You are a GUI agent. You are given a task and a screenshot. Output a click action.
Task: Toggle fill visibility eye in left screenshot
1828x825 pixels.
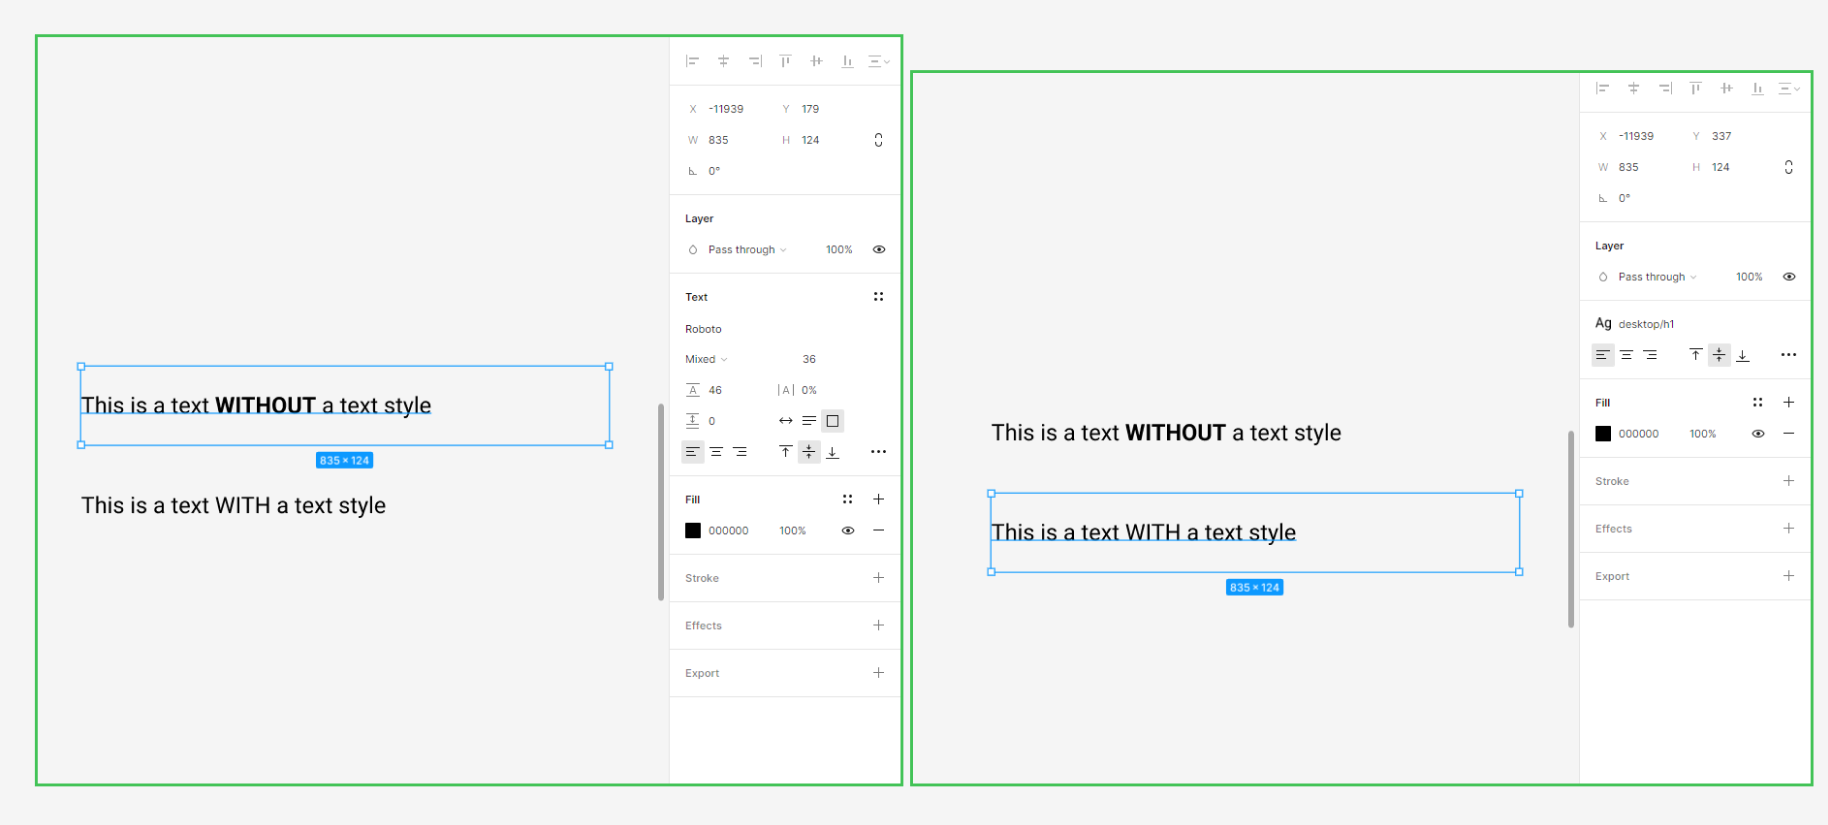click(x=848, y=531)
